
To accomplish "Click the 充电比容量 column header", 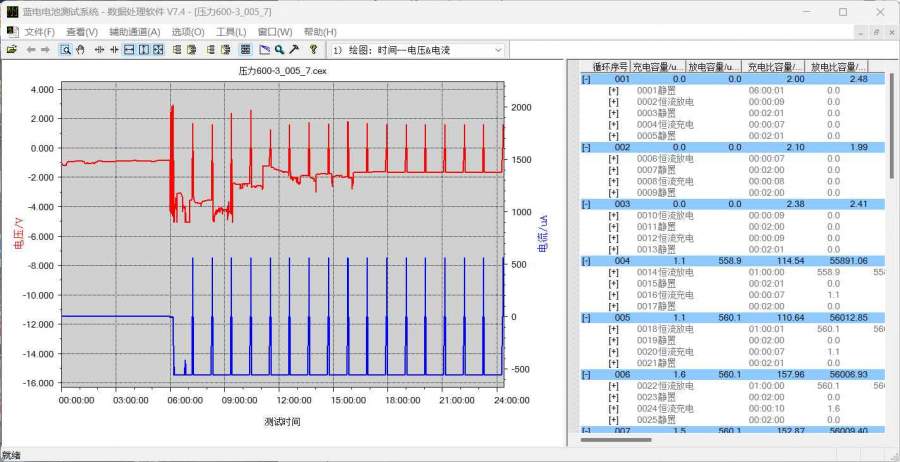I will click(x=776, y=67).
